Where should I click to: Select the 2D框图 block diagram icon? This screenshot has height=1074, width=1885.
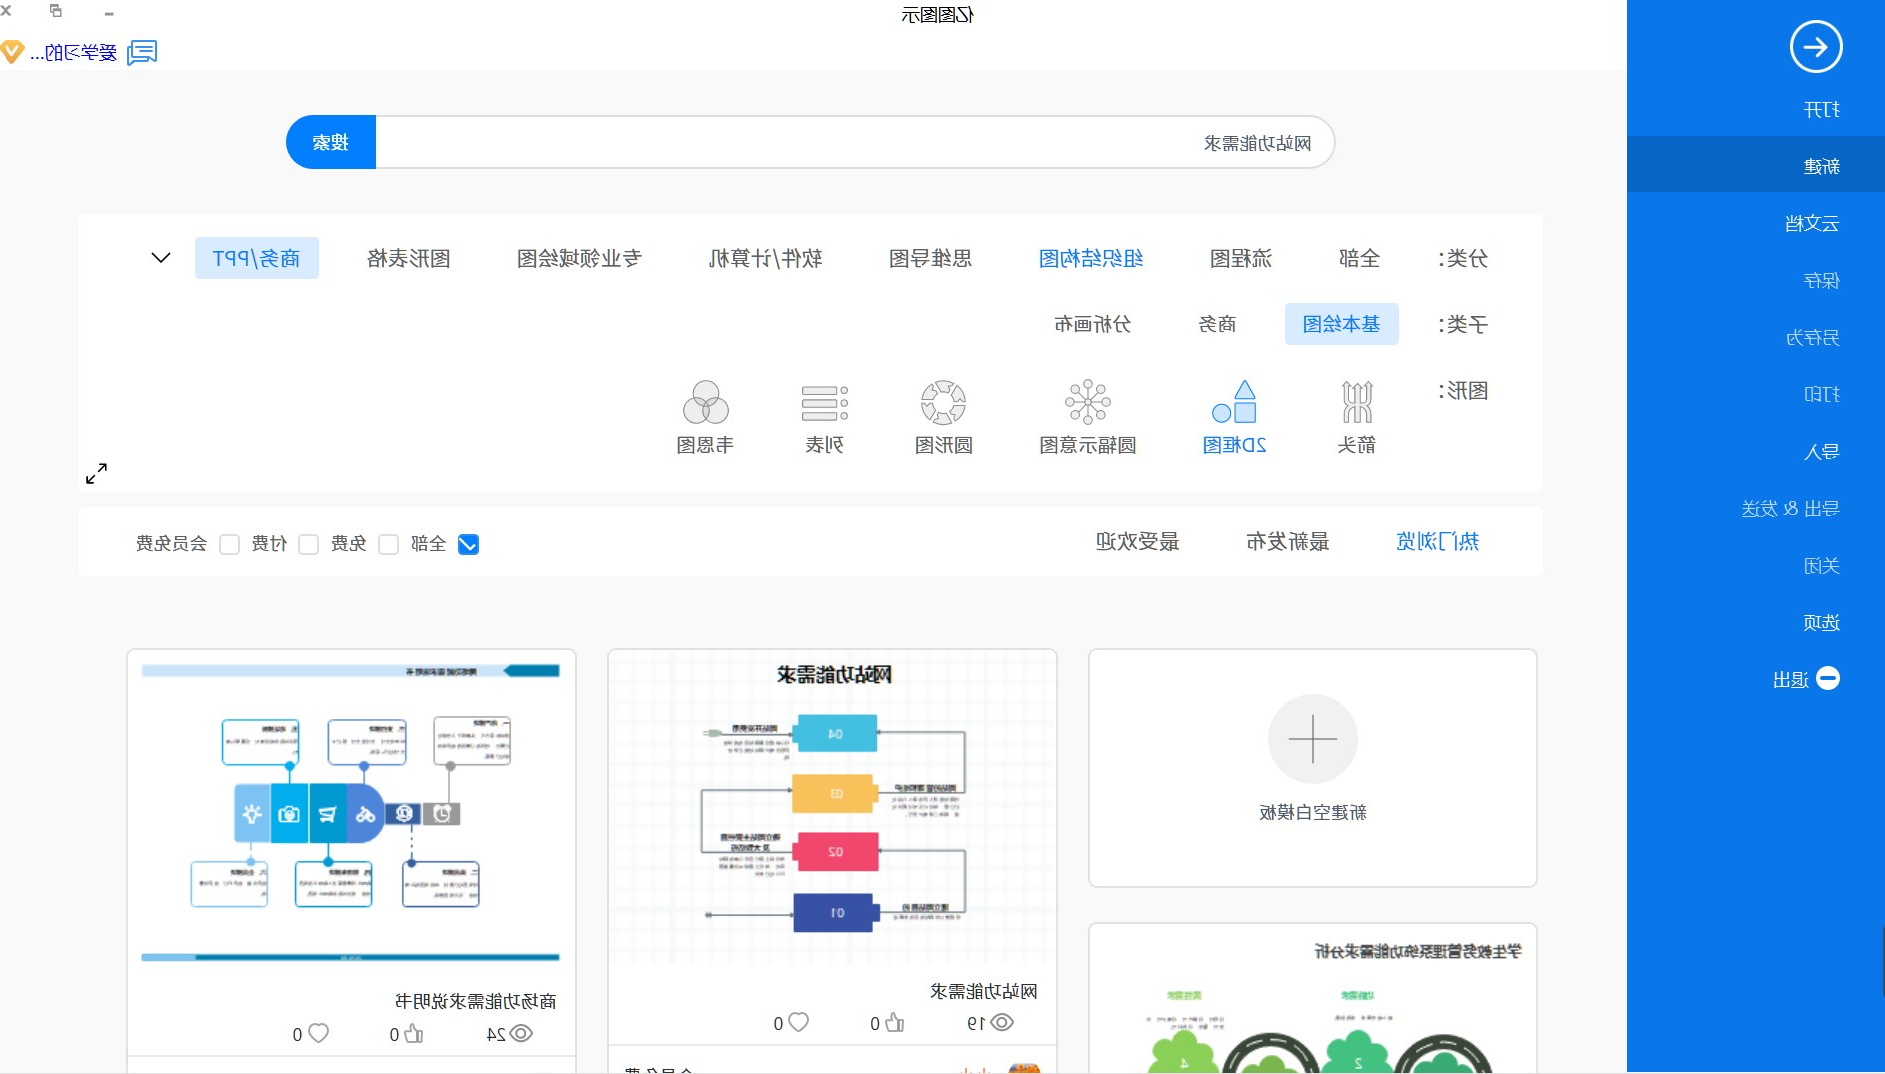click(1234, 402)
